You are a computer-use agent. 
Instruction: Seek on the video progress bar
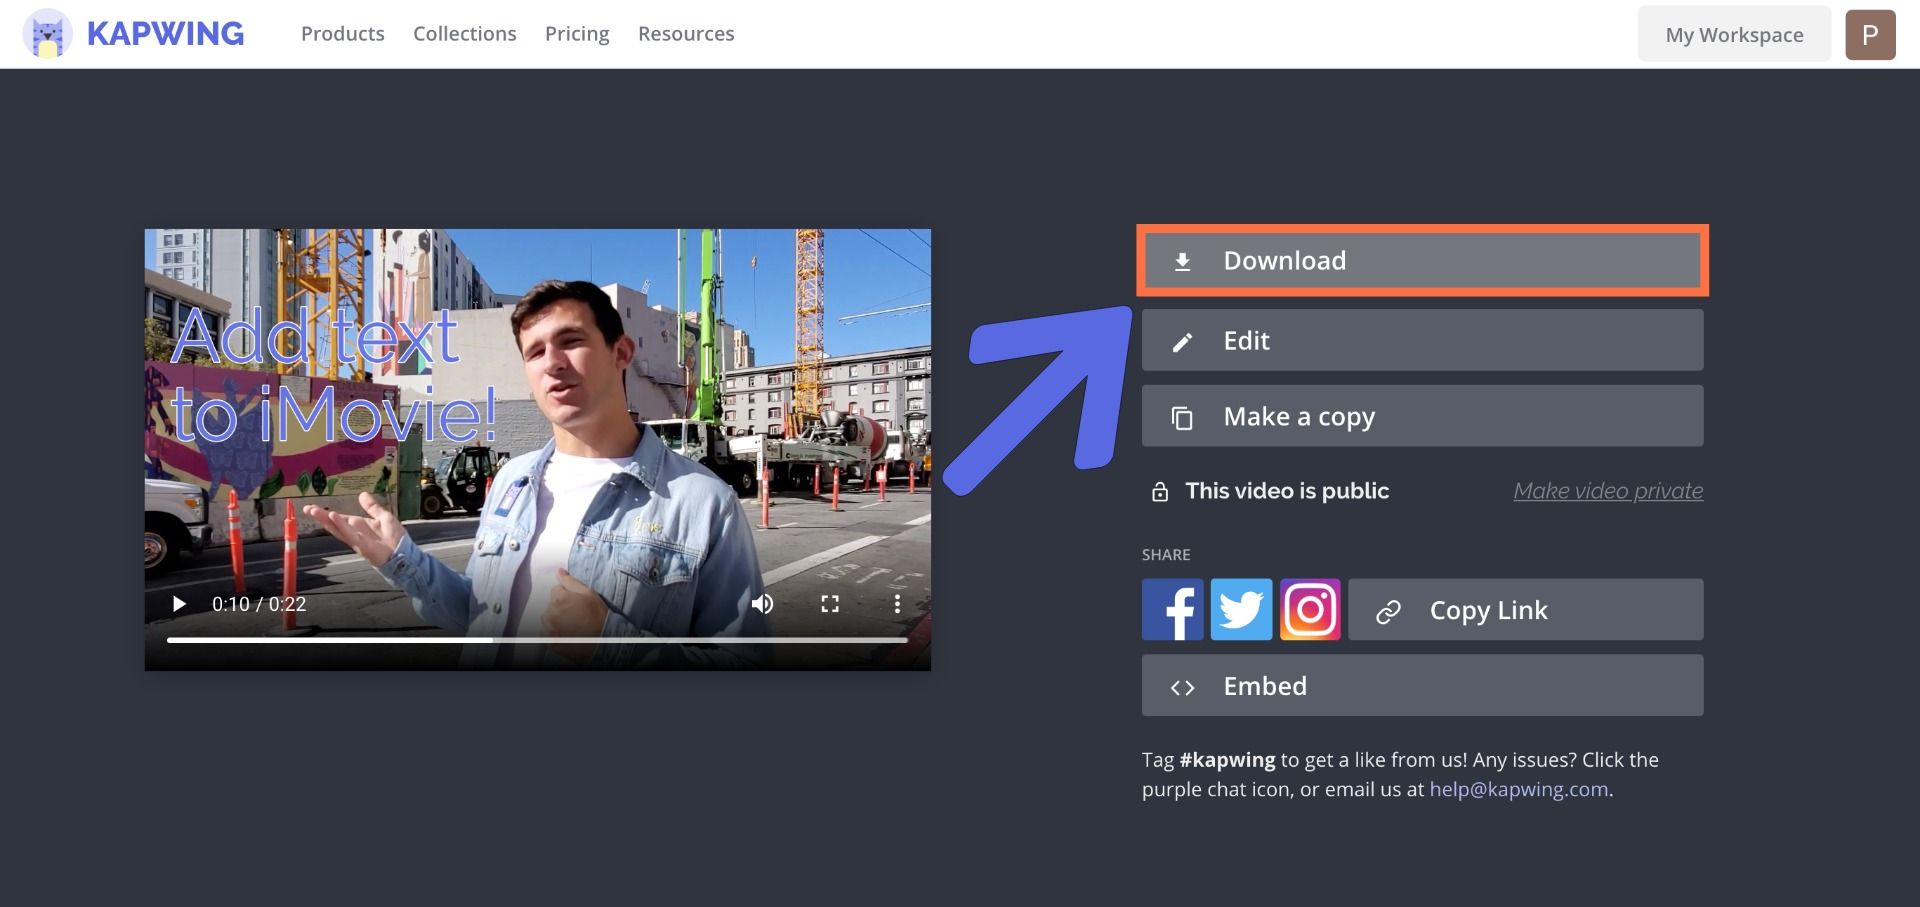coord(537,640)
